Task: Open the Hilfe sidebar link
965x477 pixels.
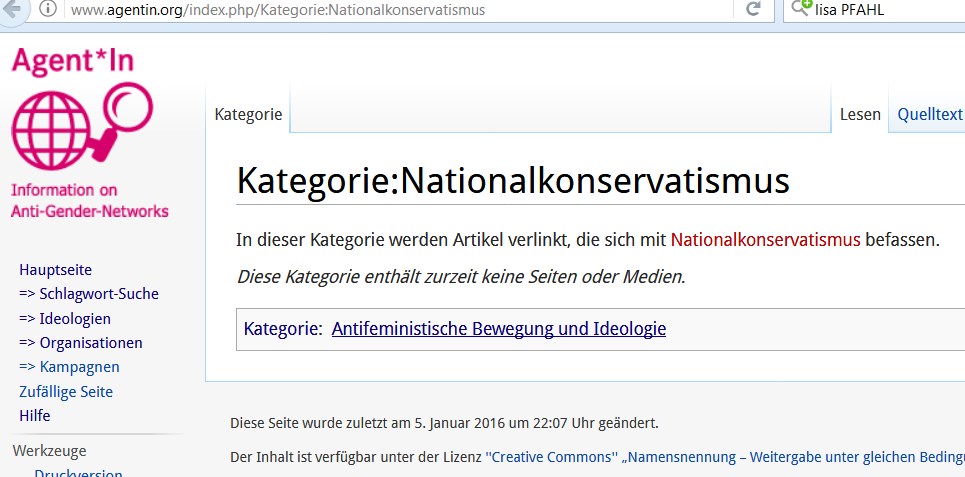Action: [35, 416]
